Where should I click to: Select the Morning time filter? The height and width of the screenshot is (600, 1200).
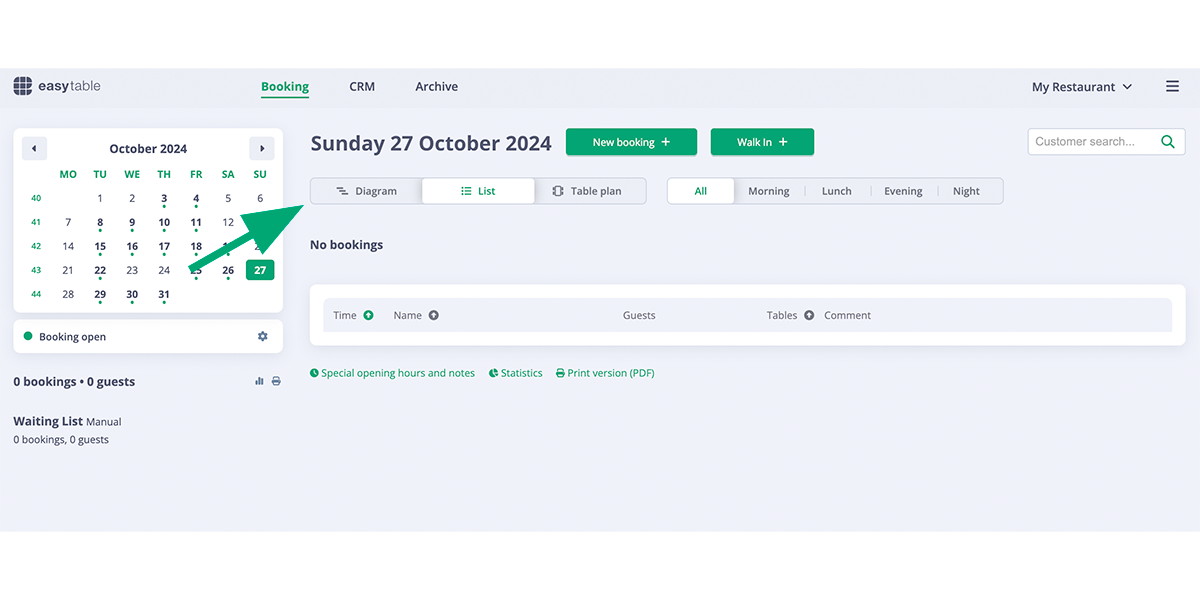[x=769, y=190]
